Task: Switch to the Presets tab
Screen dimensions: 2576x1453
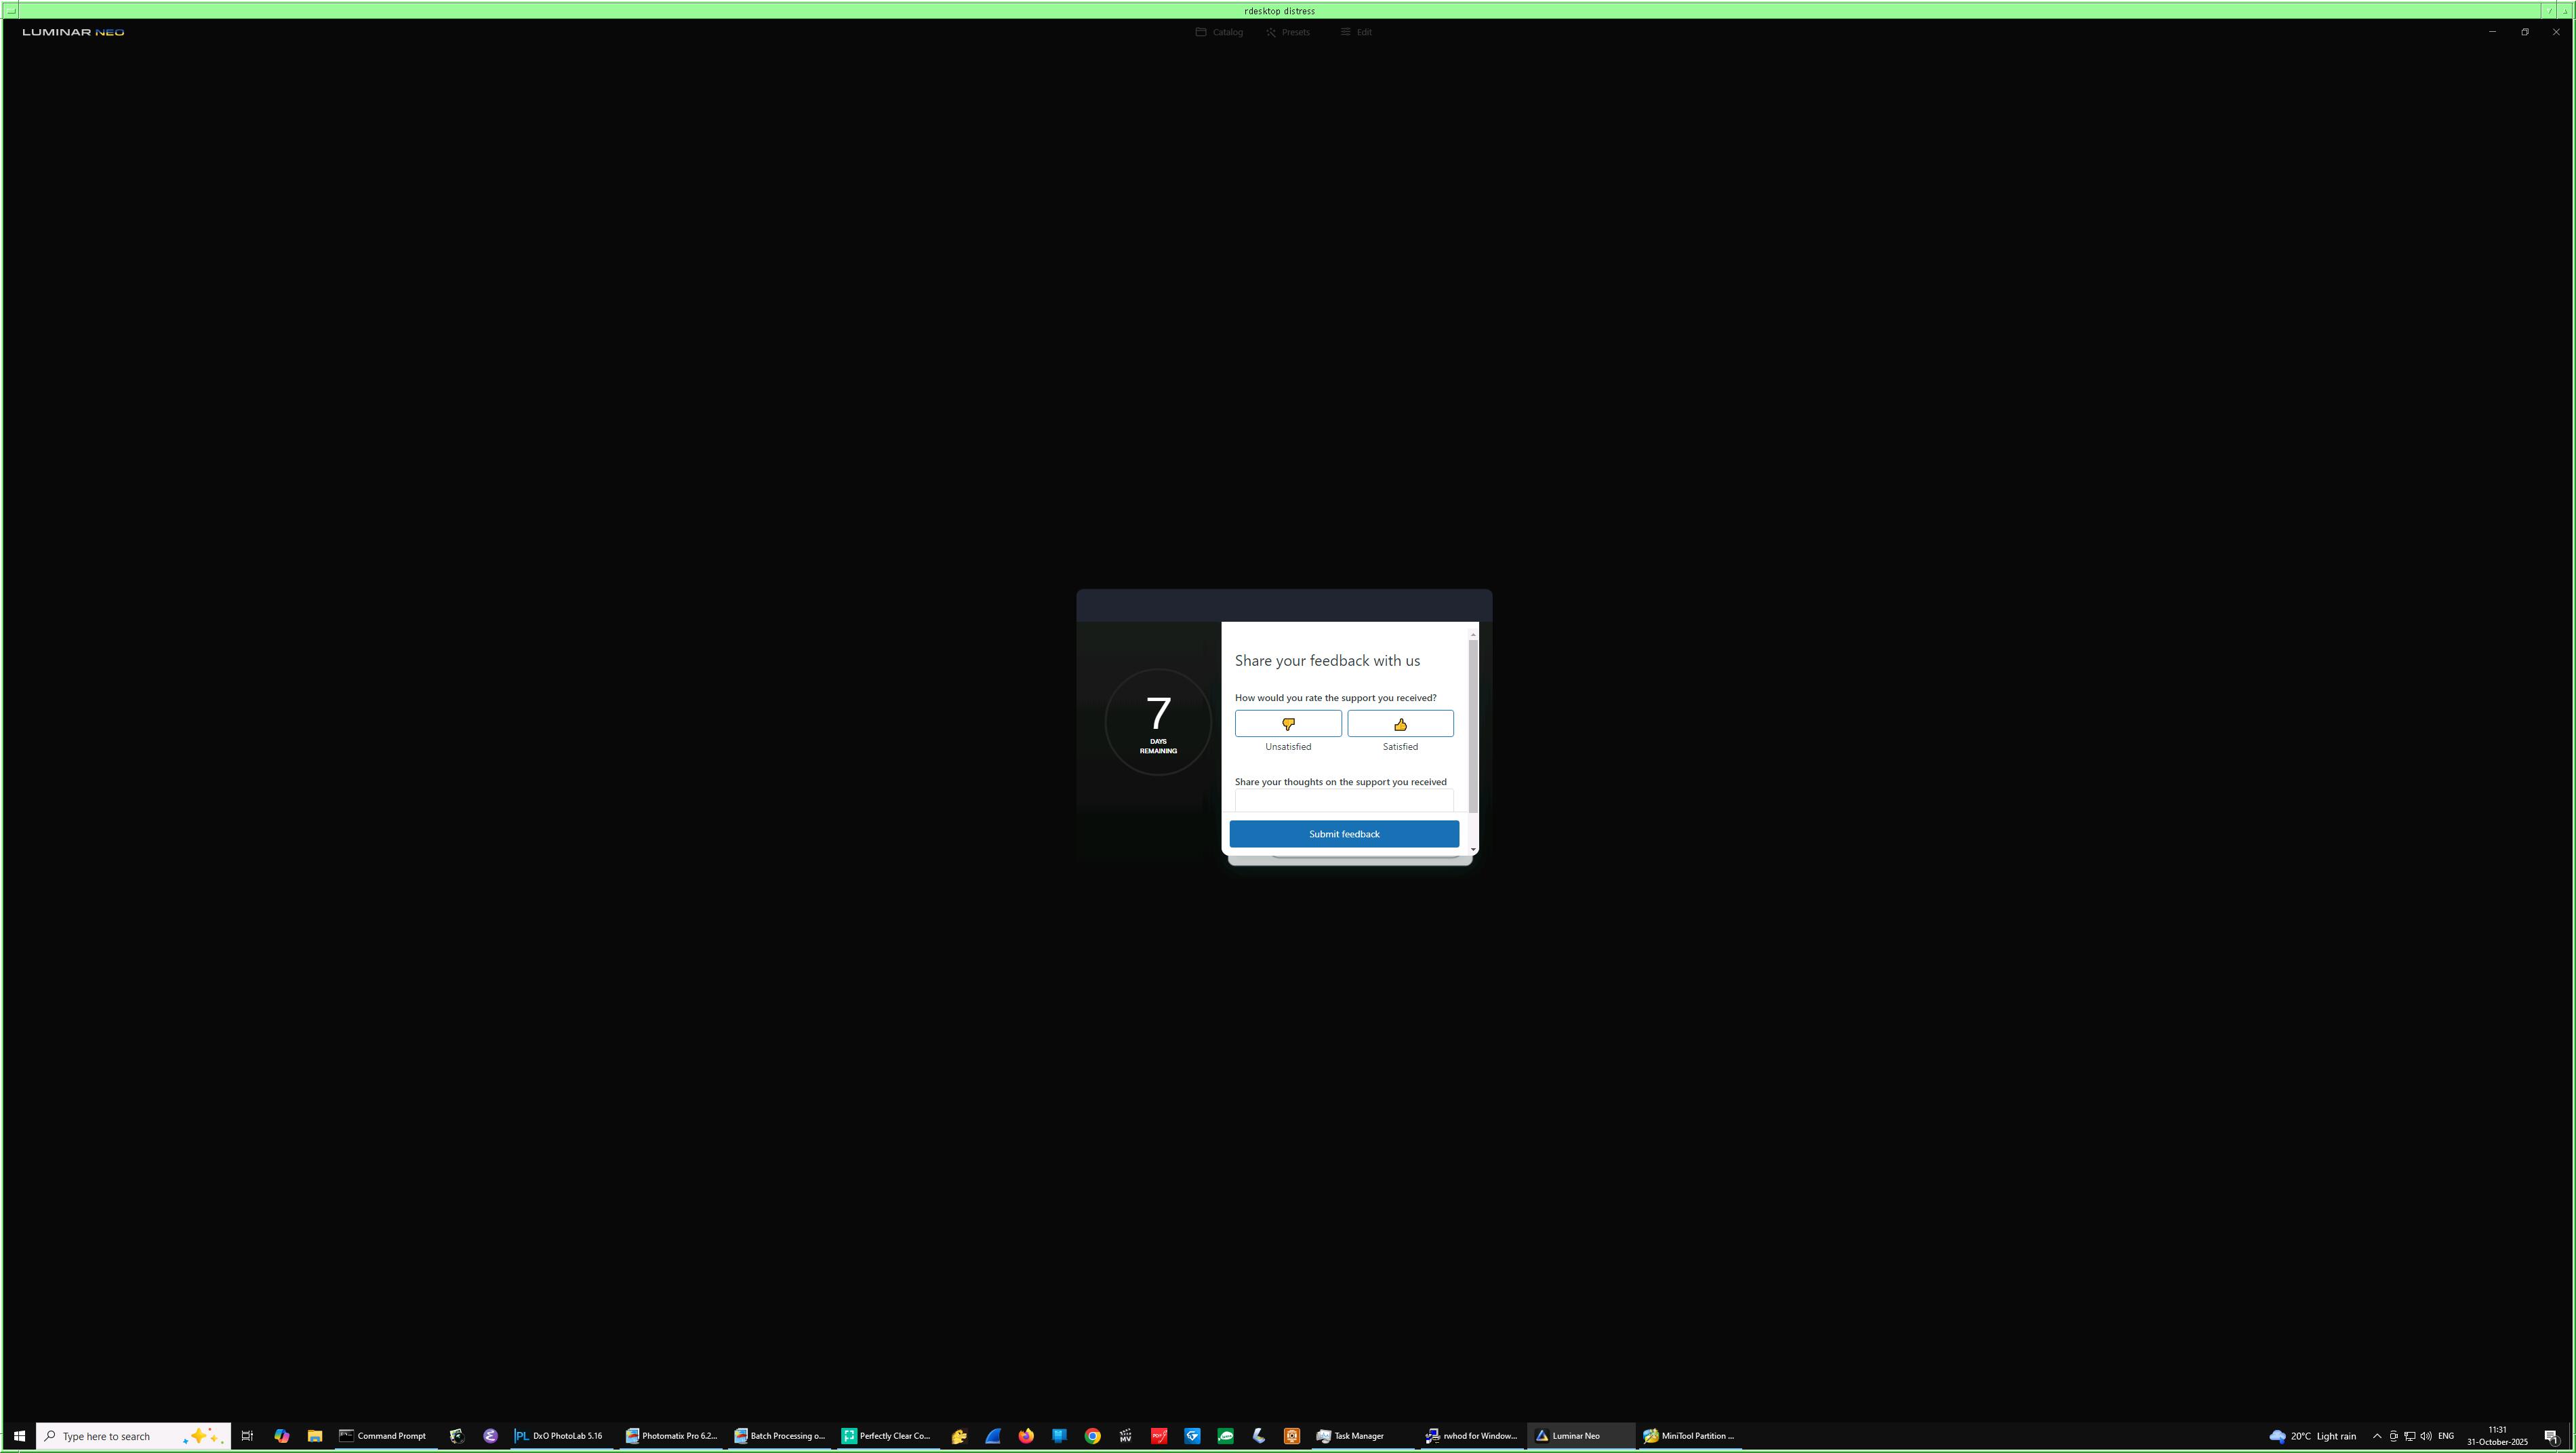Action: pyautogui.click(x=1287, y=32)
